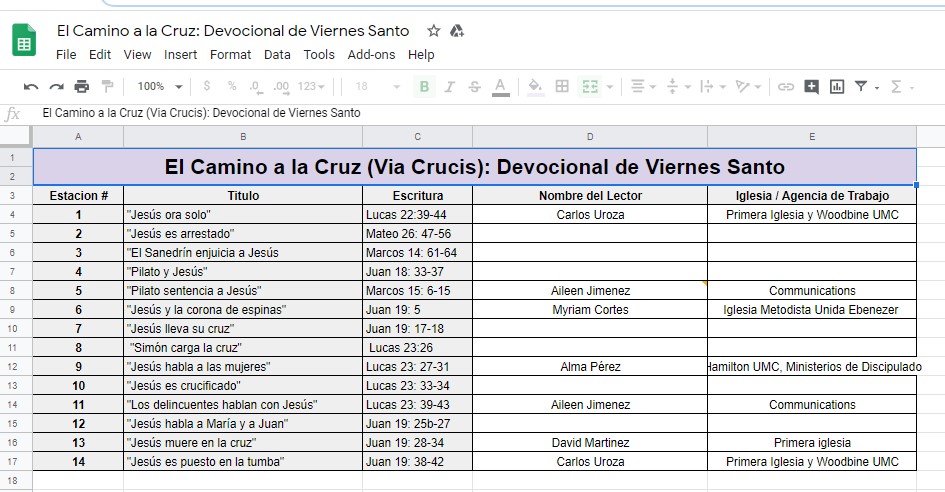Star this spreadsheet next to the title

pyautogui.click(x=433, y=31)
